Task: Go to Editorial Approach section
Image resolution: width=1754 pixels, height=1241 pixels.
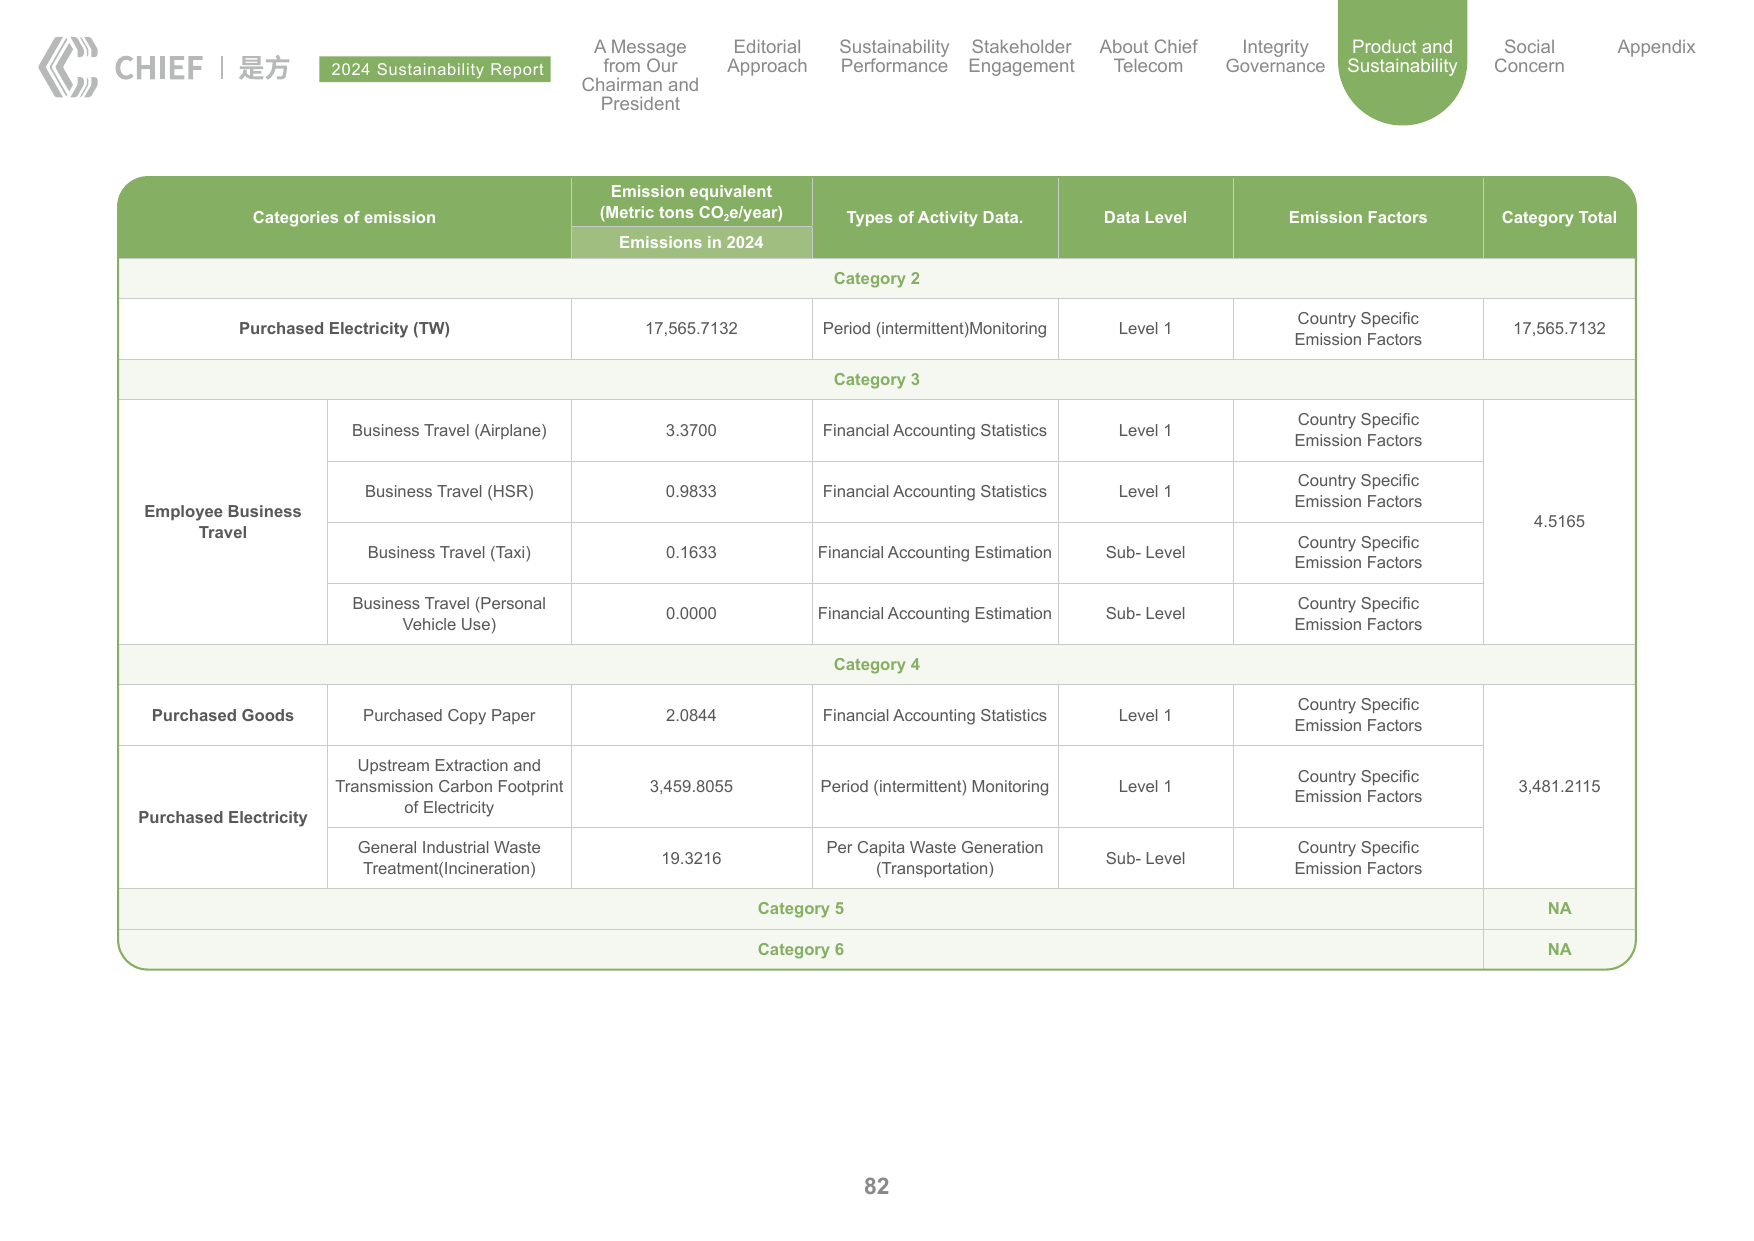Action: click(x=767, y=56)
